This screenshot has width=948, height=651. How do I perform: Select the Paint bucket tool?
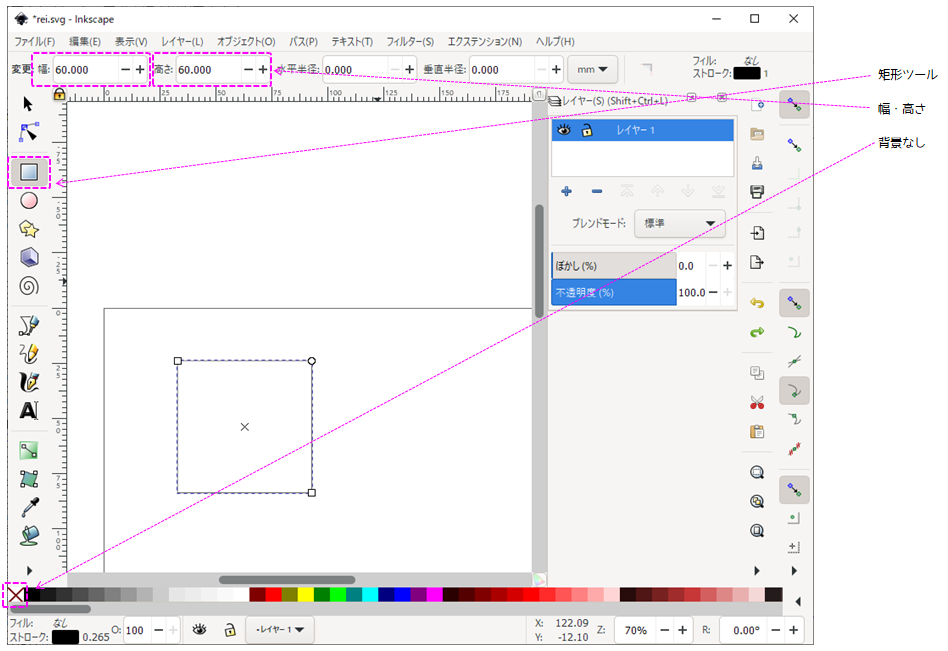[29, 536]
